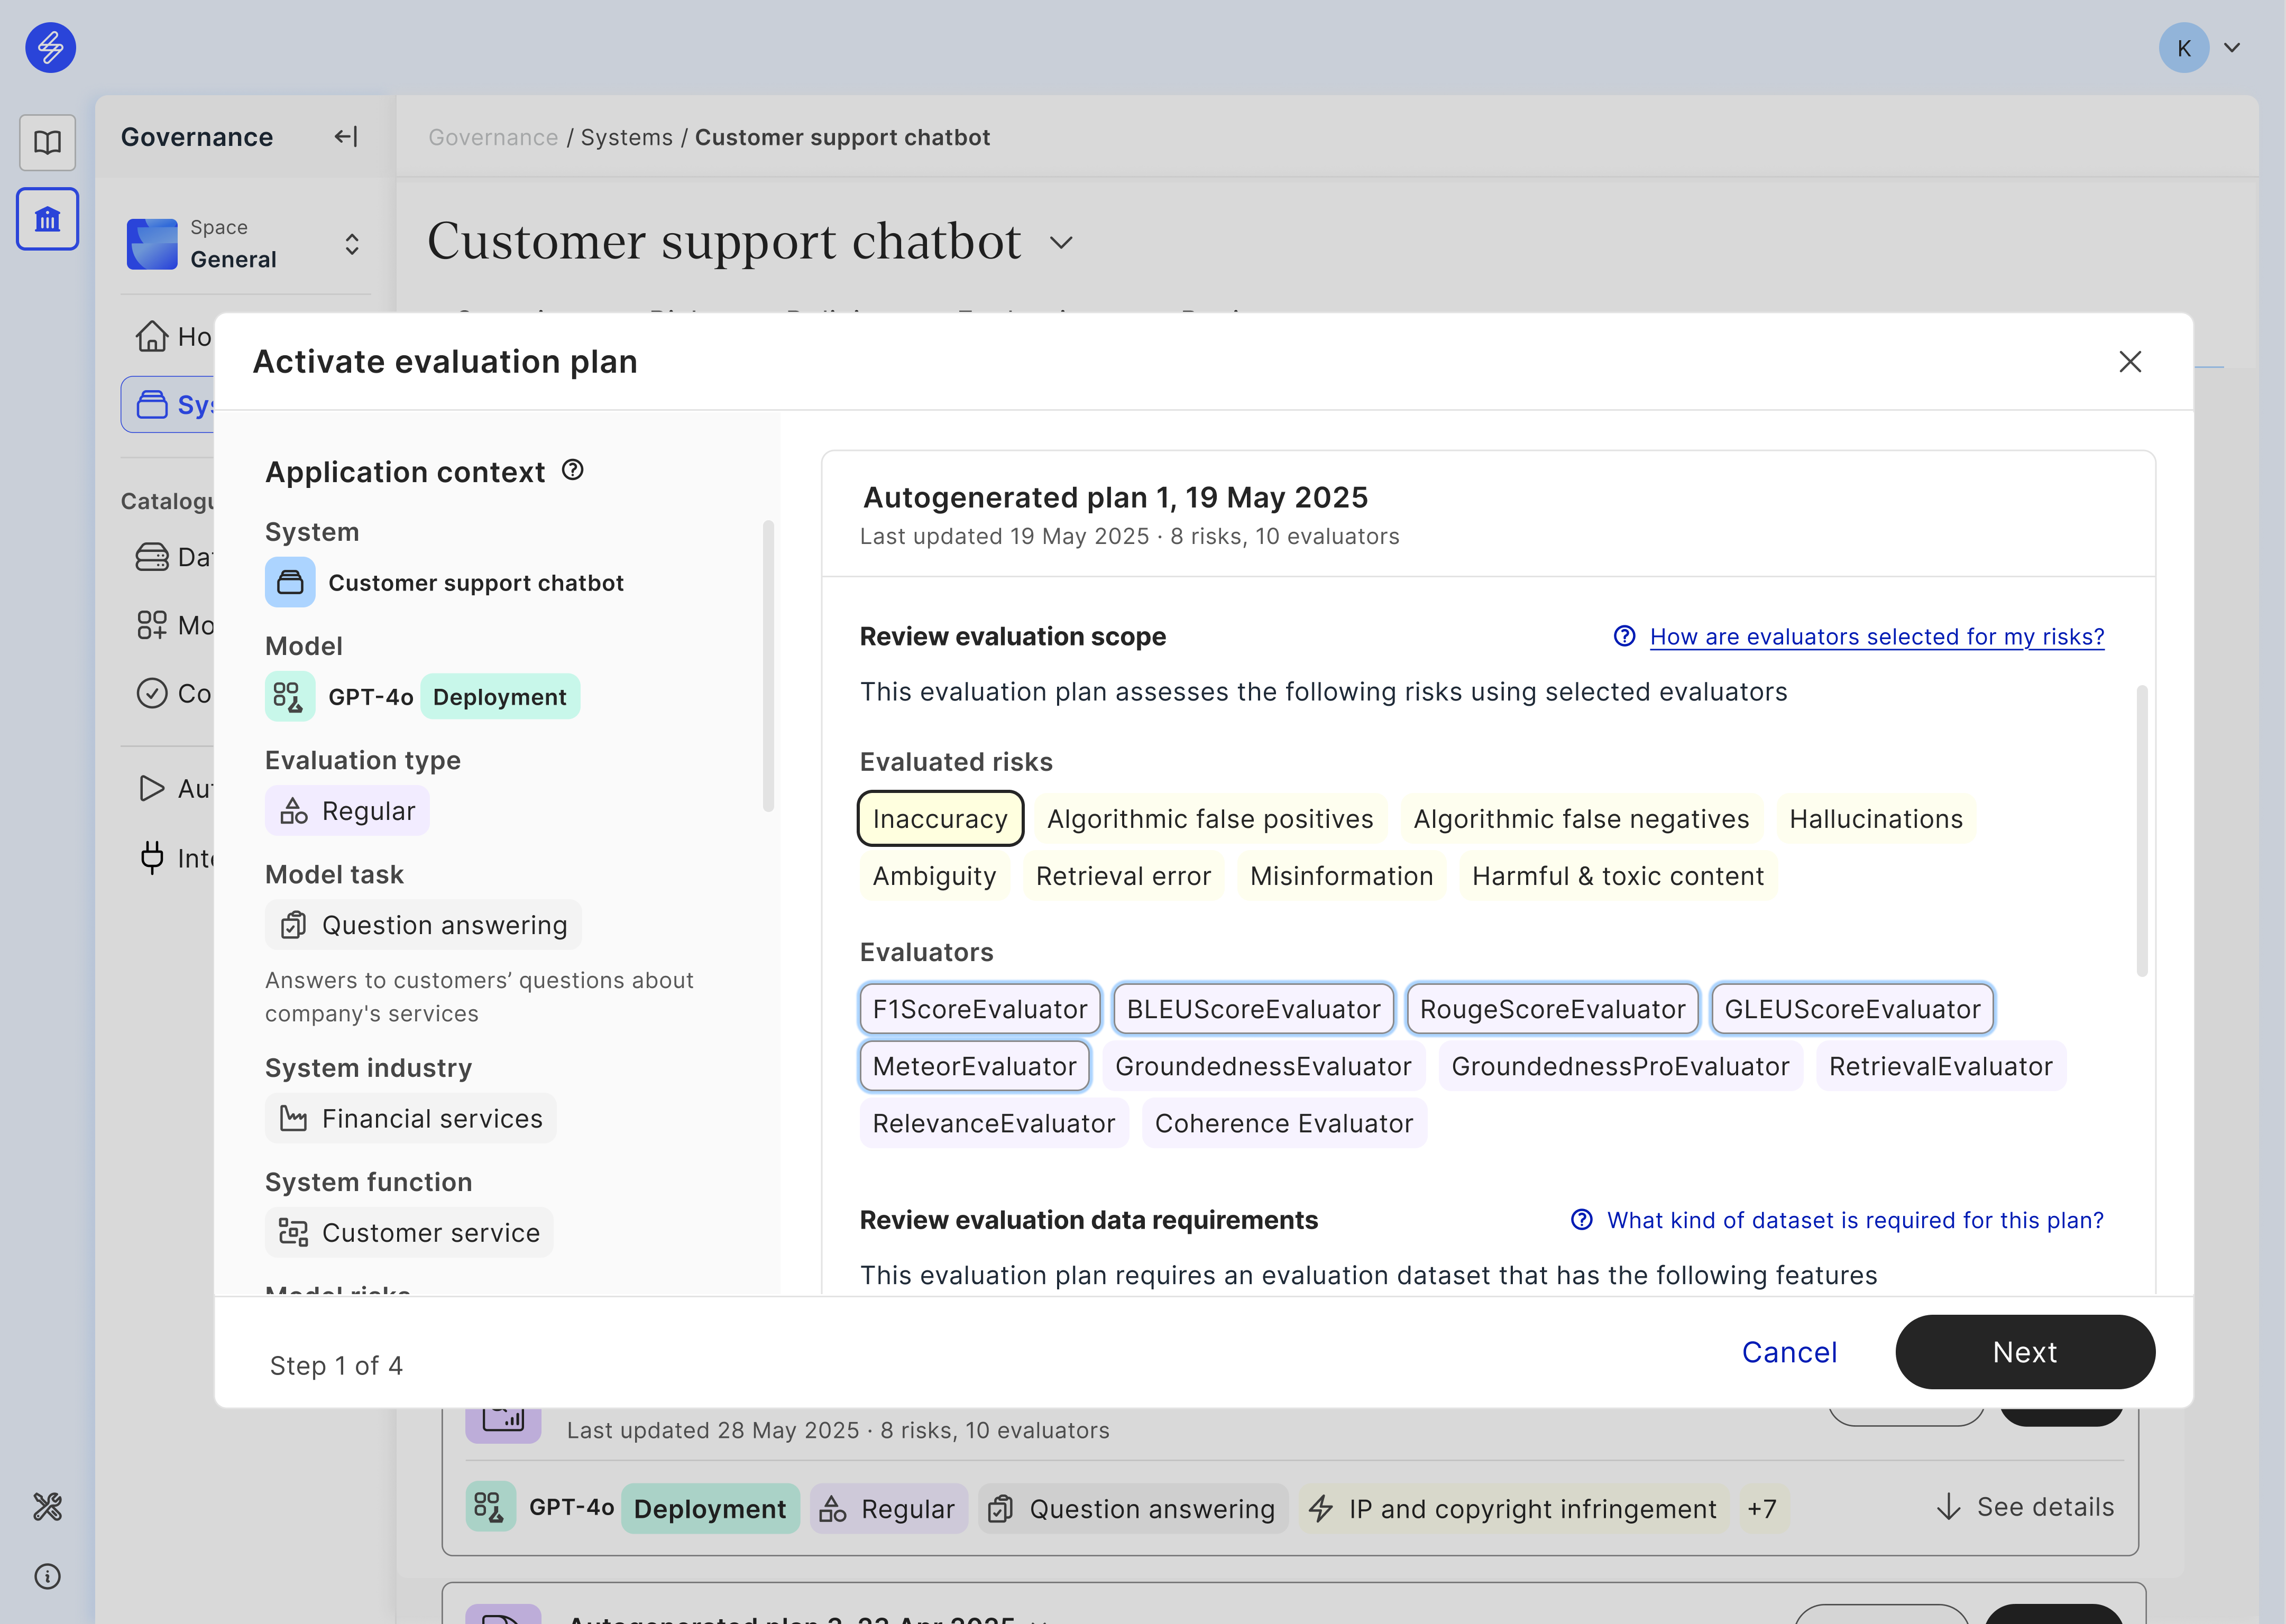Toggle the F1ScoreEvaluator chip
Viewport: 2286px width, 1624px height.
(x=979, y=1009)
